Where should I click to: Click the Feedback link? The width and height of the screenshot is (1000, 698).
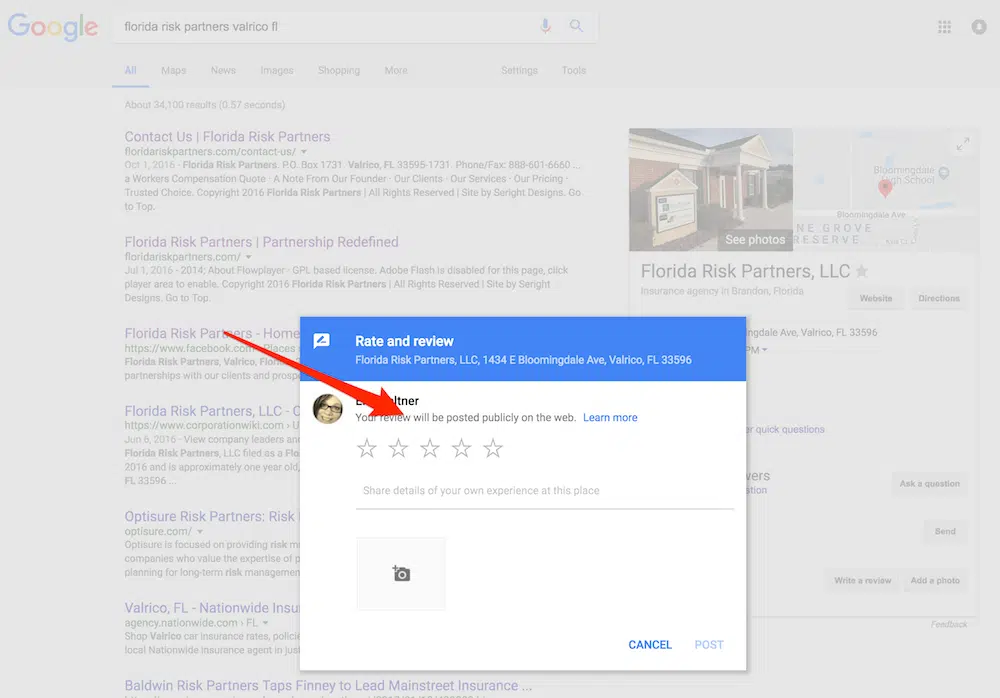(949, 624)
